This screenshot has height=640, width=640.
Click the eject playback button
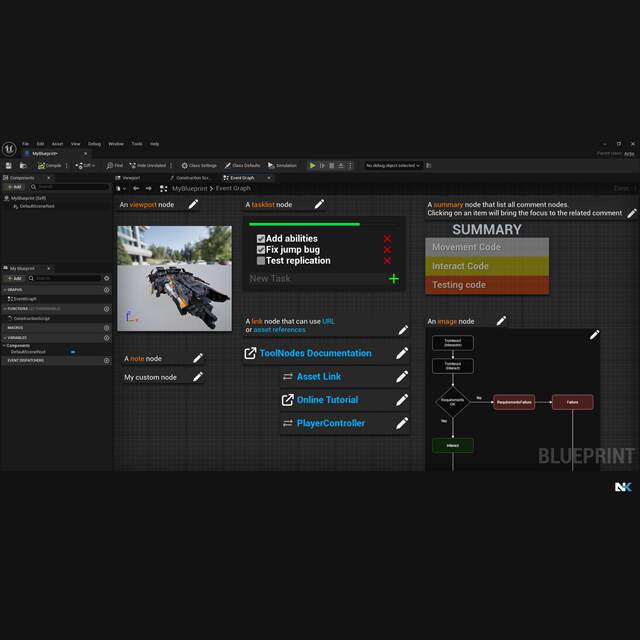pos(341,165)
